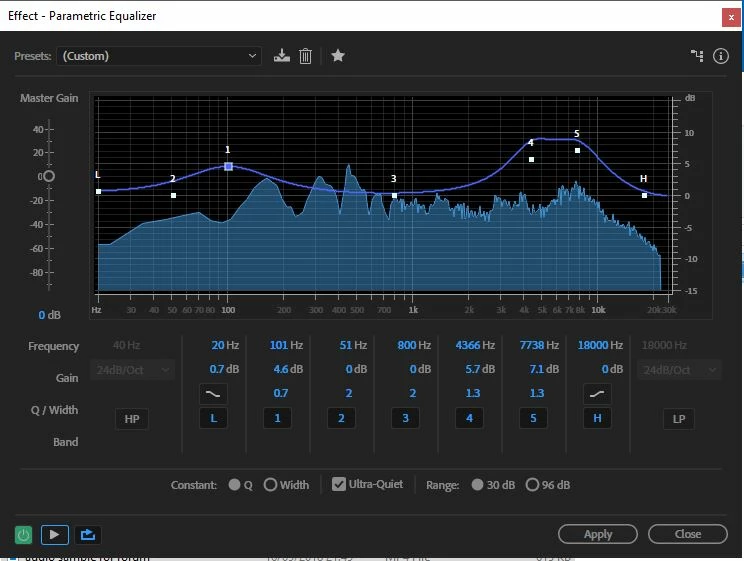This screenshot has width=744, height=561.
Task: Edit band 2 Q value 2
Action: [x=349, y=393]
